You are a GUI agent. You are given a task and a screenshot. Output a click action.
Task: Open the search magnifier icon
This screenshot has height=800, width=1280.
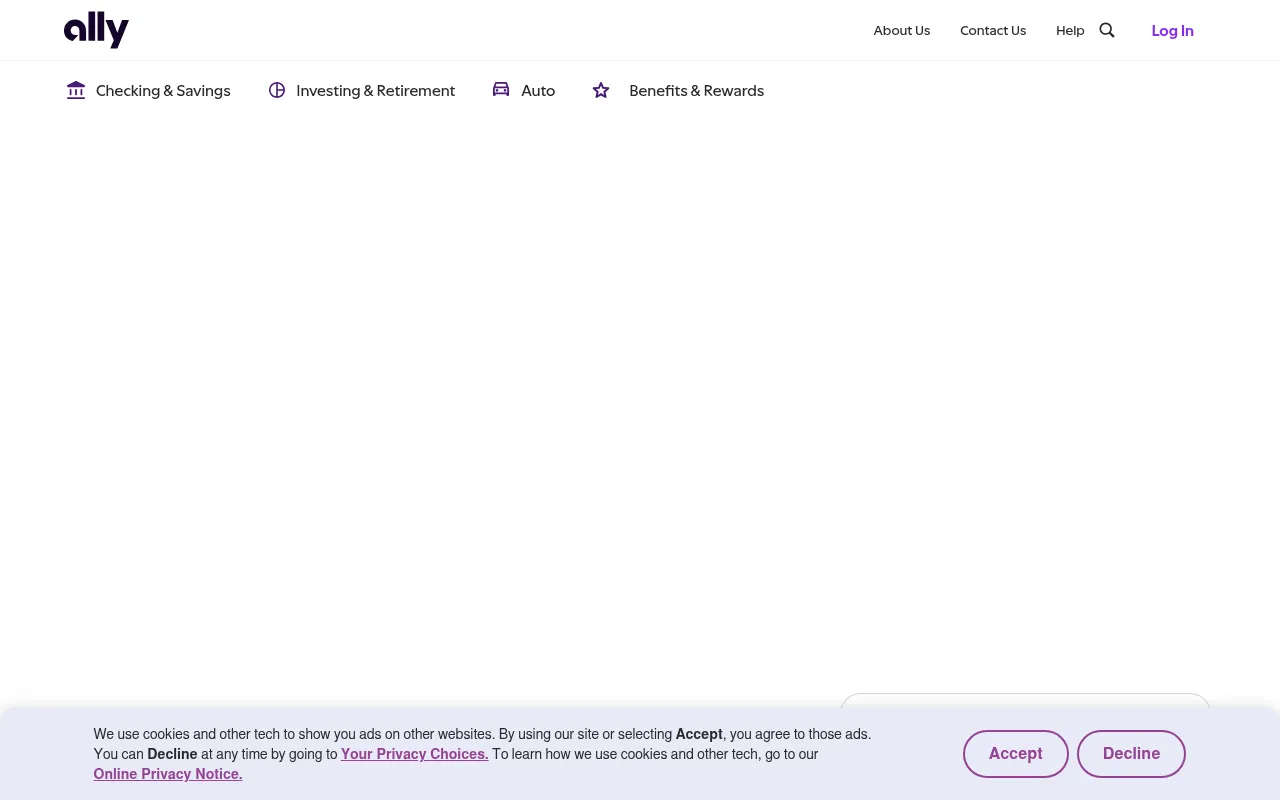[1107, 30]
